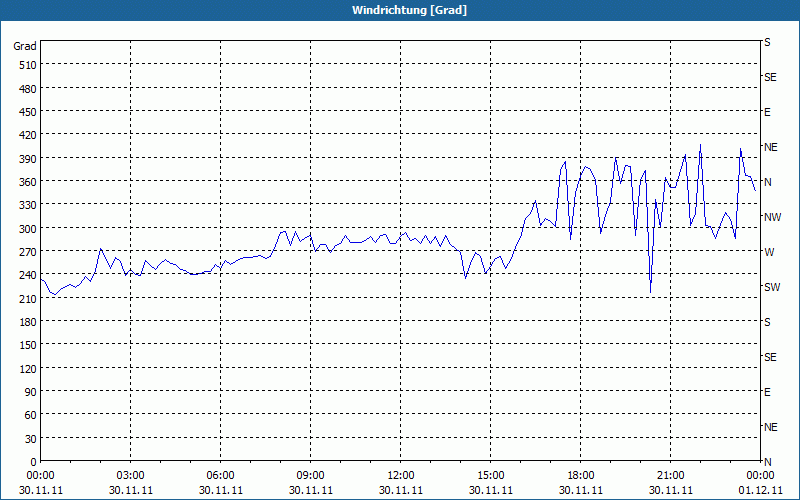Select the E compass label level with 90
Screen dimensions: 800x500
[767, 392]
